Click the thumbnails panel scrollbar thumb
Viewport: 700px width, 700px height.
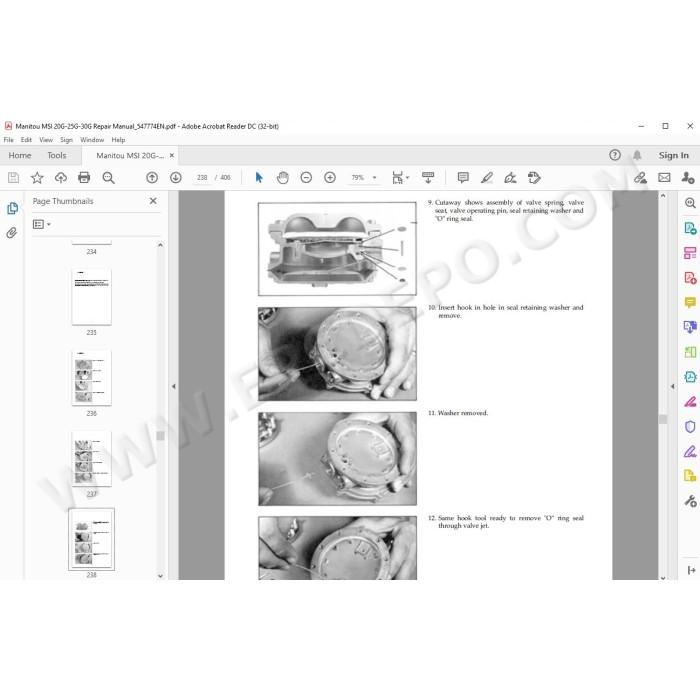(160, 435)
